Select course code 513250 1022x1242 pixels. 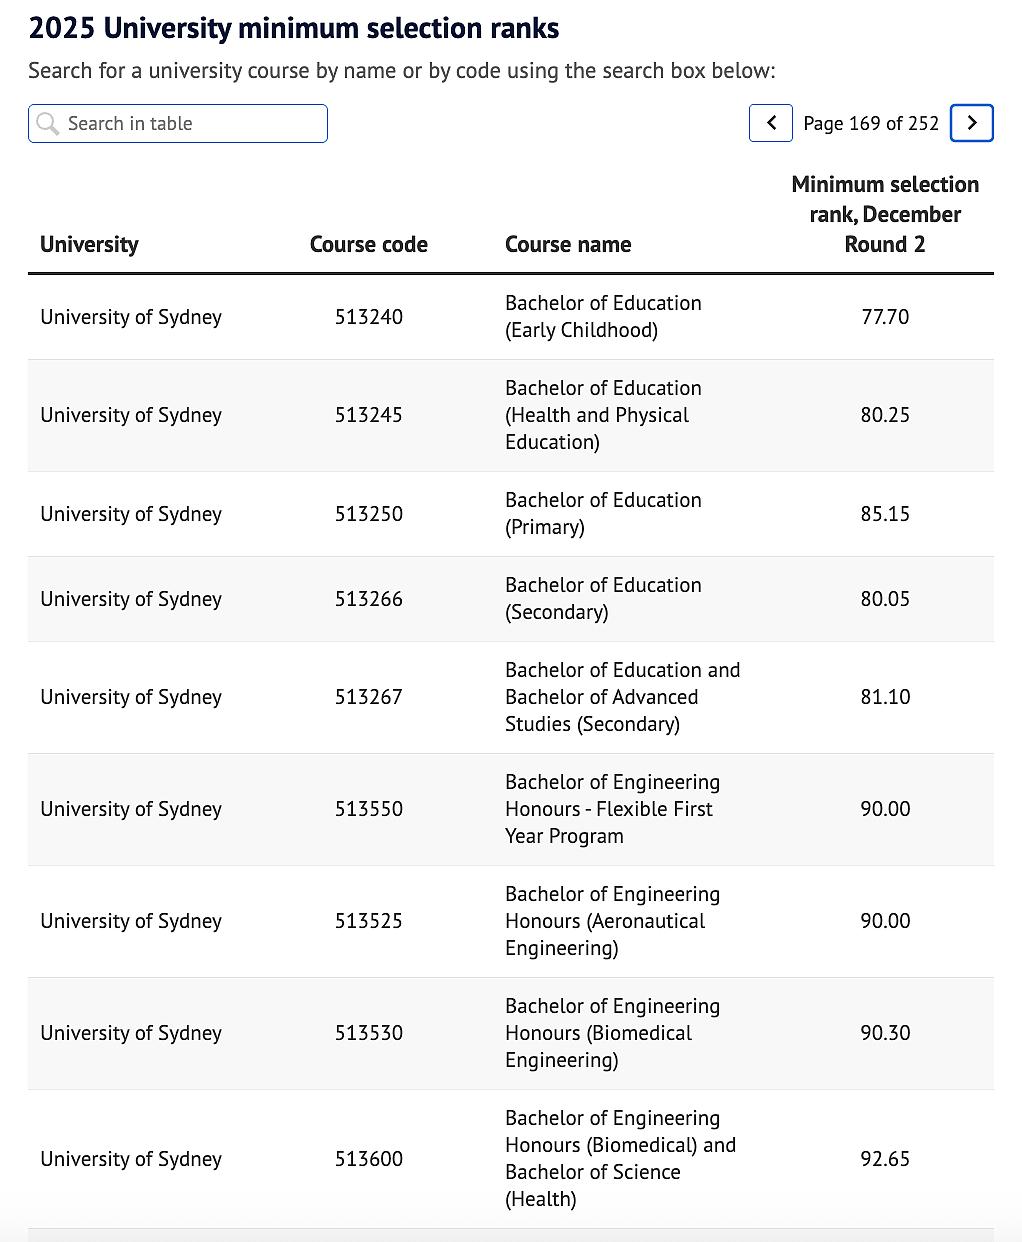click(x=369, y=514)
